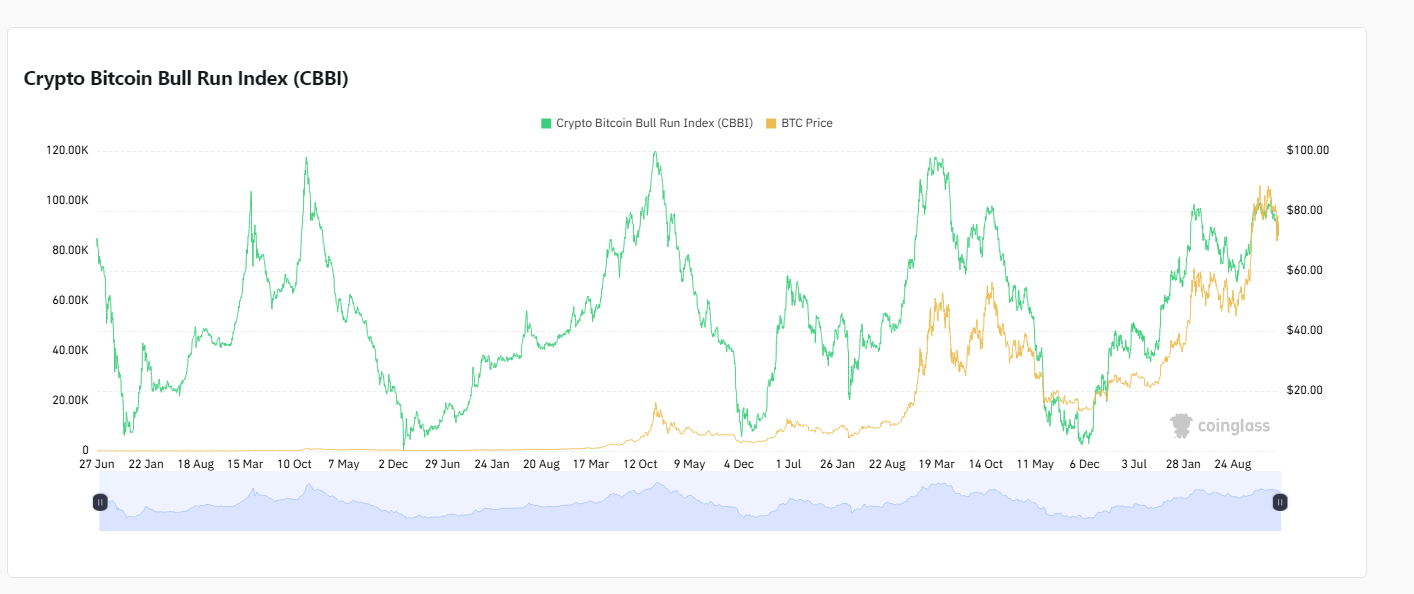This screenshot has height=594, width=1414.
Task: Click the '120.00K' left axis label
Action: 67,150
